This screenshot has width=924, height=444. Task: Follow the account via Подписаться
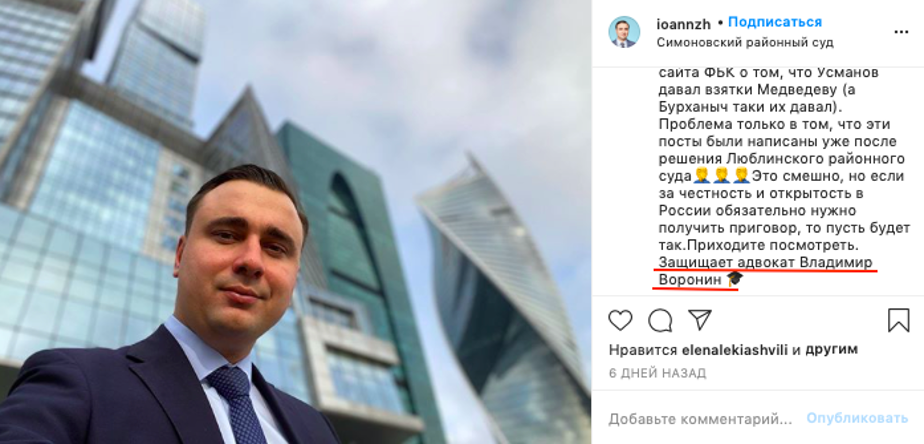775,22
